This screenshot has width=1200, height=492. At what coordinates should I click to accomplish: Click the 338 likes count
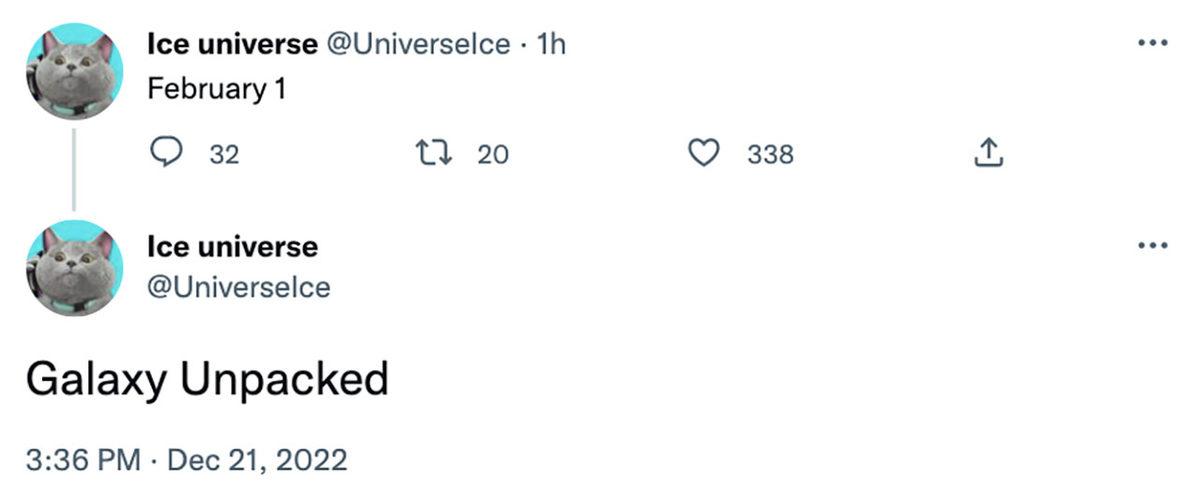(x=770, y=154)
